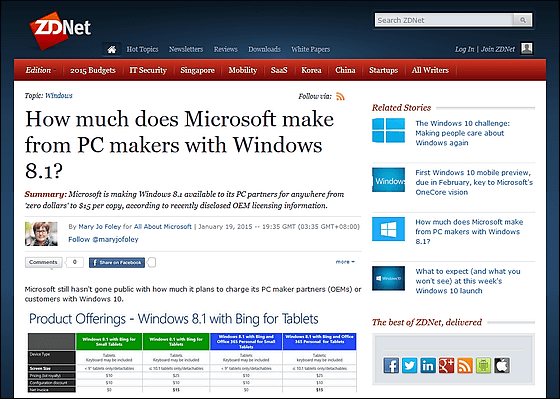The image size is (560, 399).
Task: Open the Hot Topics menu
Action: pos(142,49)
